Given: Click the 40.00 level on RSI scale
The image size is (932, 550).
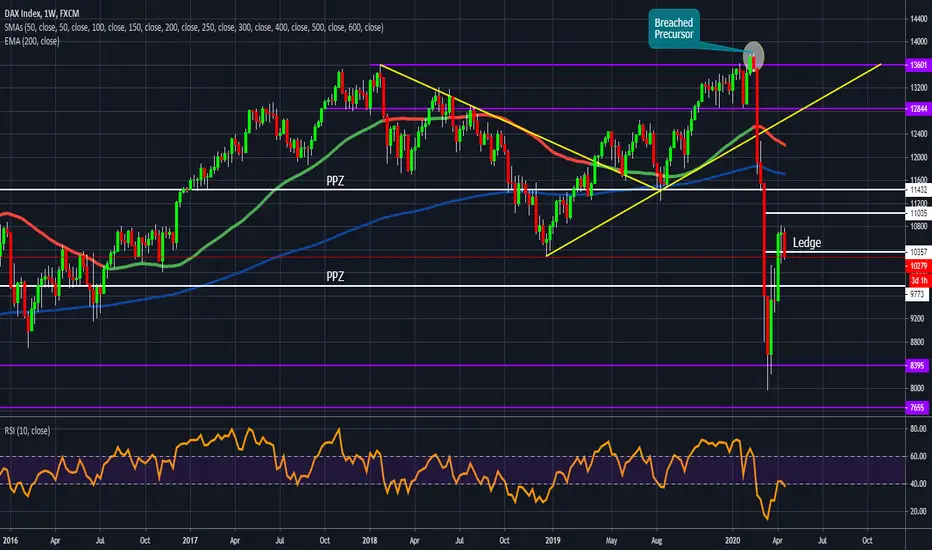Looking at the screenshot, I should click(918, 483).
